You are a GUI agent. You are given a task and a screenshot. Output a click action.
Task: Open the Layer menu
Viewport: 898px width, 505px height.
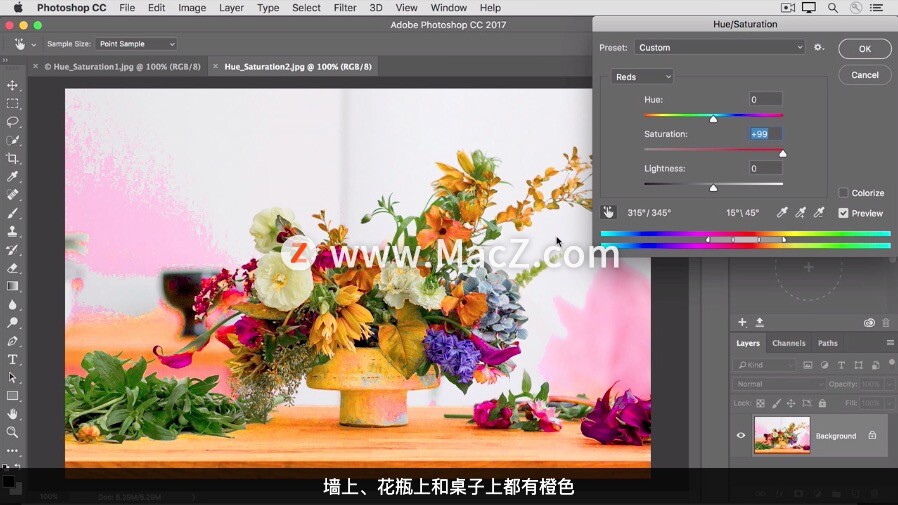coord(231,7)
